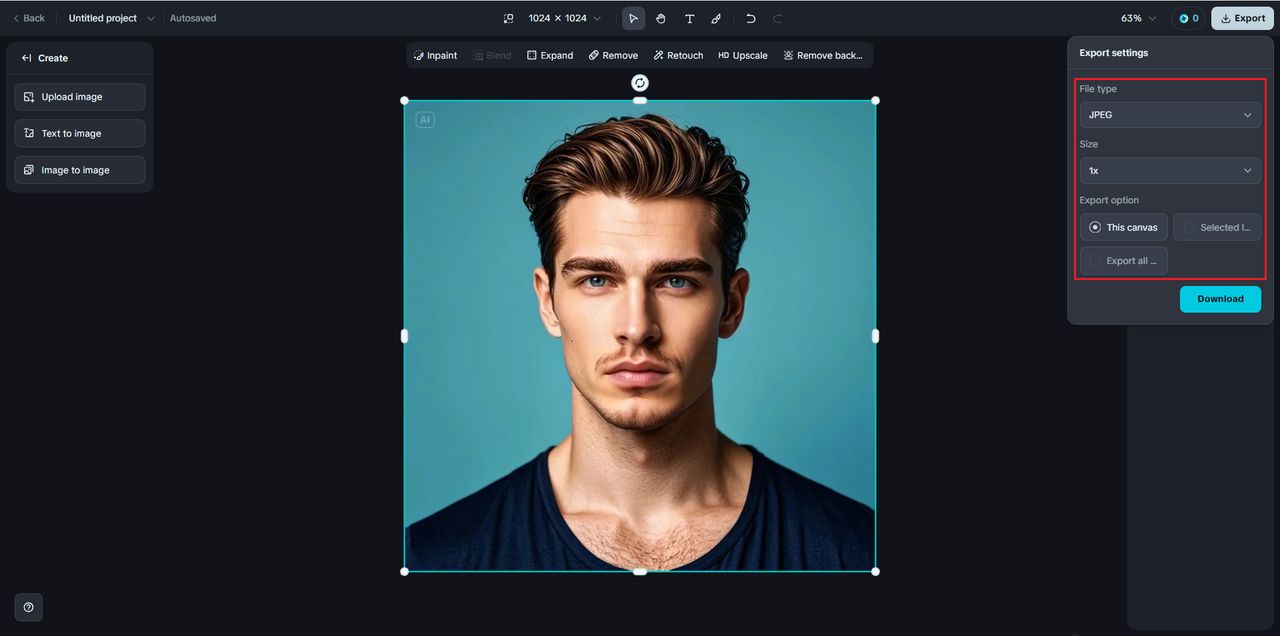This screenshot has width=1280, height=636.
Task: Click the Text to image icon
Action: [x=29, y=133]
